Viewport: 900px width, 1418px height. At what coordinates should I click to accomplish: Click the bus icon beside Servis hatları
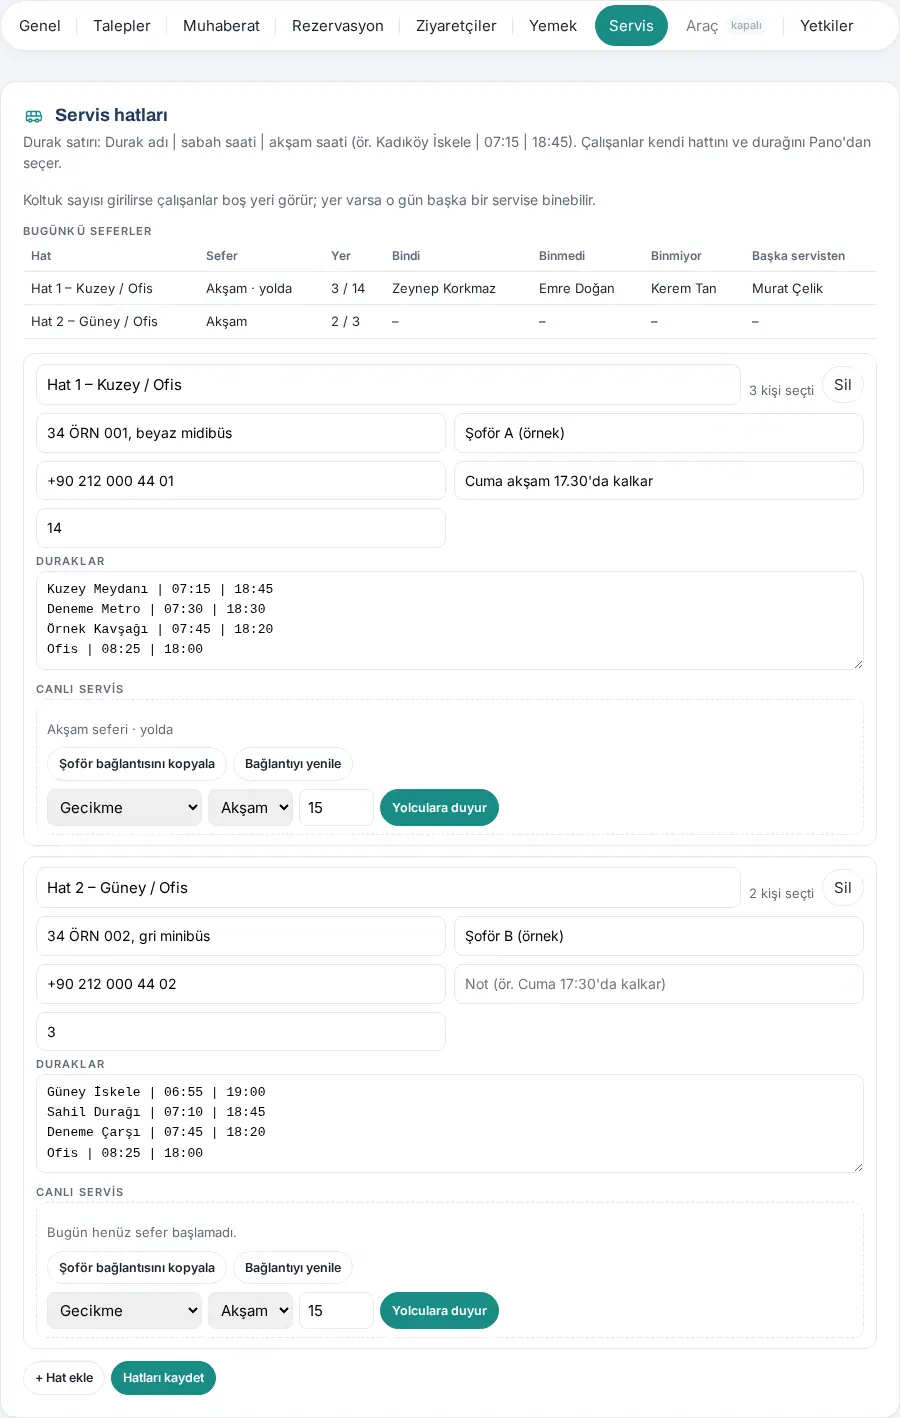pos(34,116)
